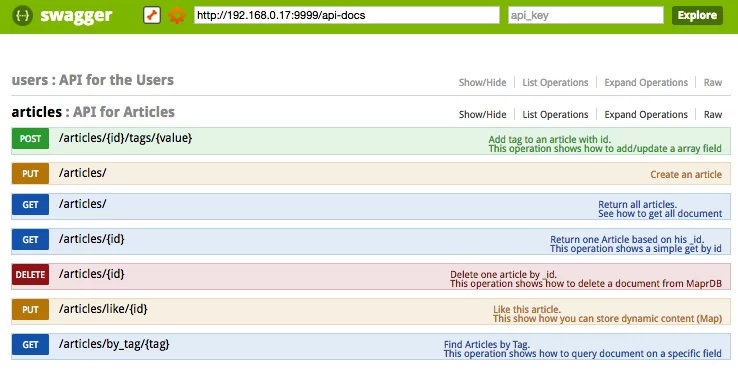Click Expand Operations for users API
Screen dimensions: 738x381
click(646, 82)
